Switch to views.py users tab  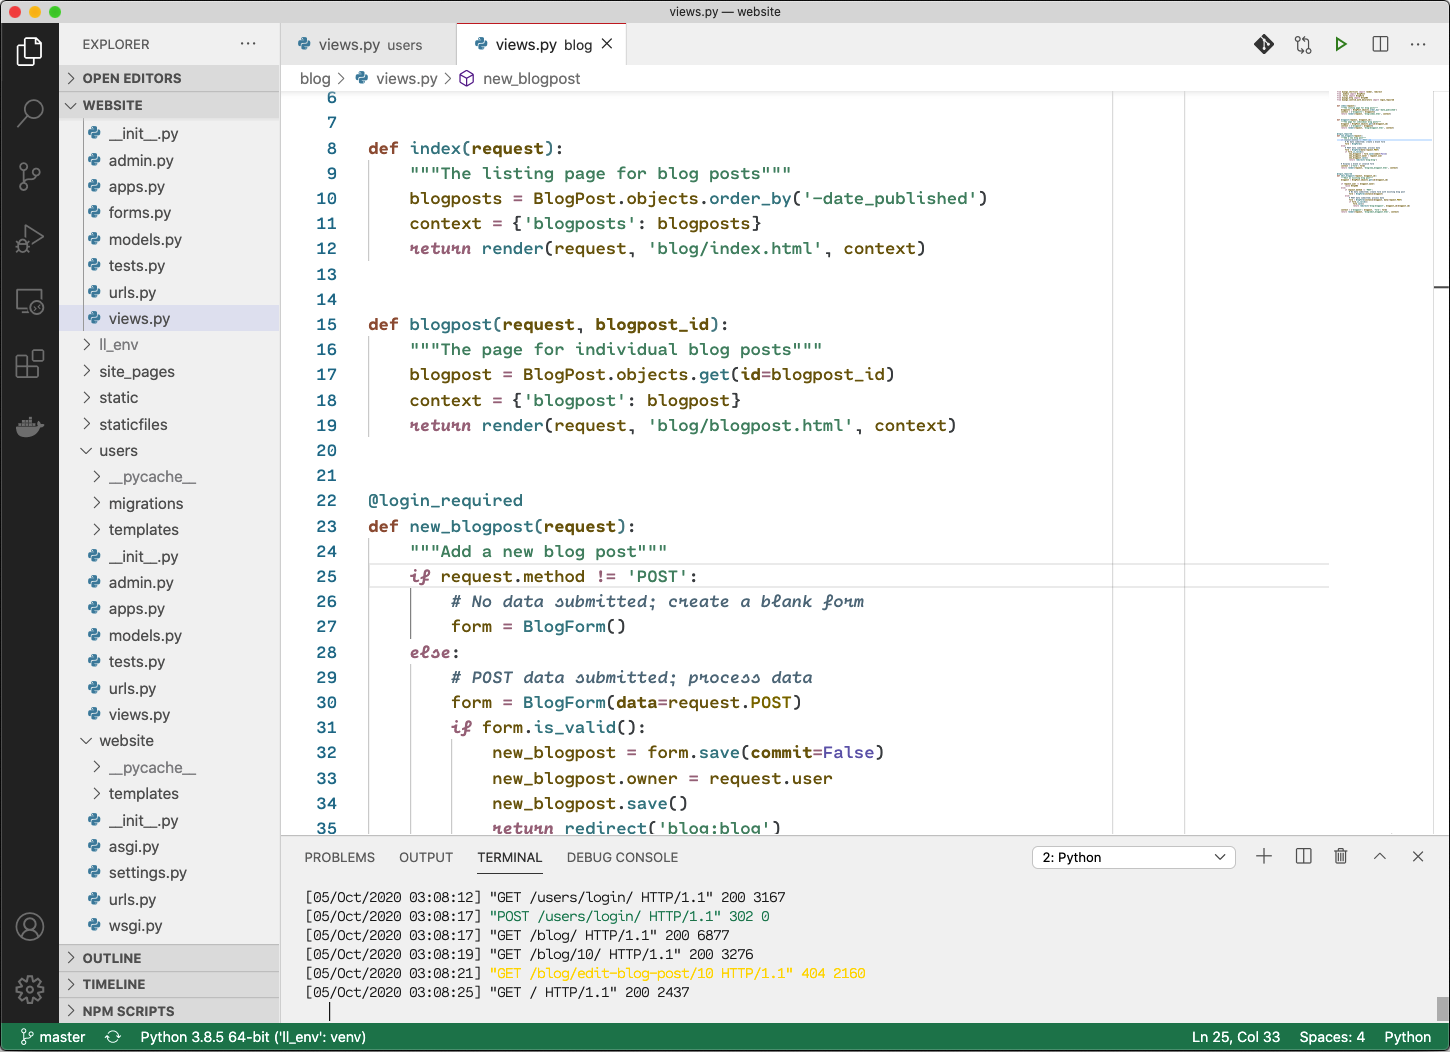click(369, 45)
